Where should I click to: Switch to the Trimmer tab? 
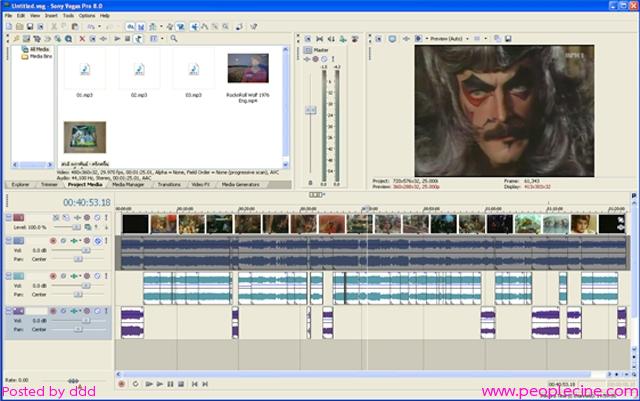click(x=49, y=185)
